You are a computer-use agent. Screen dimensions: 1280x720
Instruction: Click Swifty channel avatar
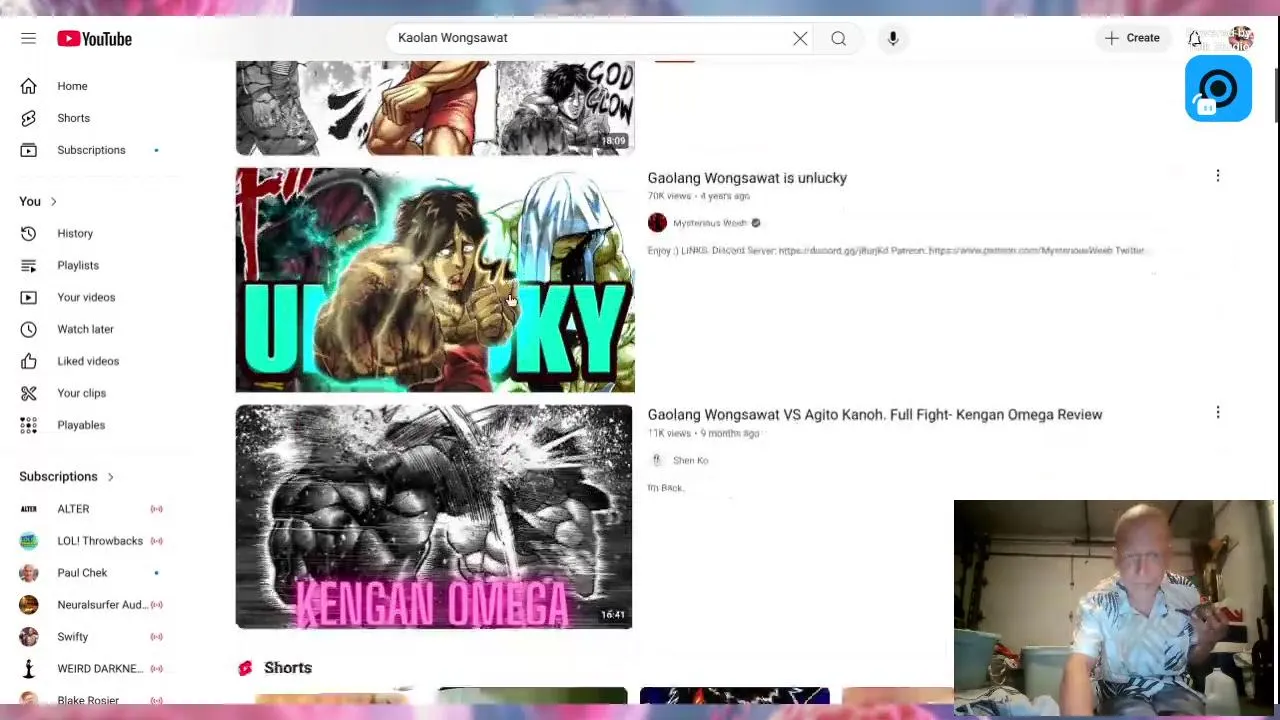pyautogui.click(x=28, y=637)
